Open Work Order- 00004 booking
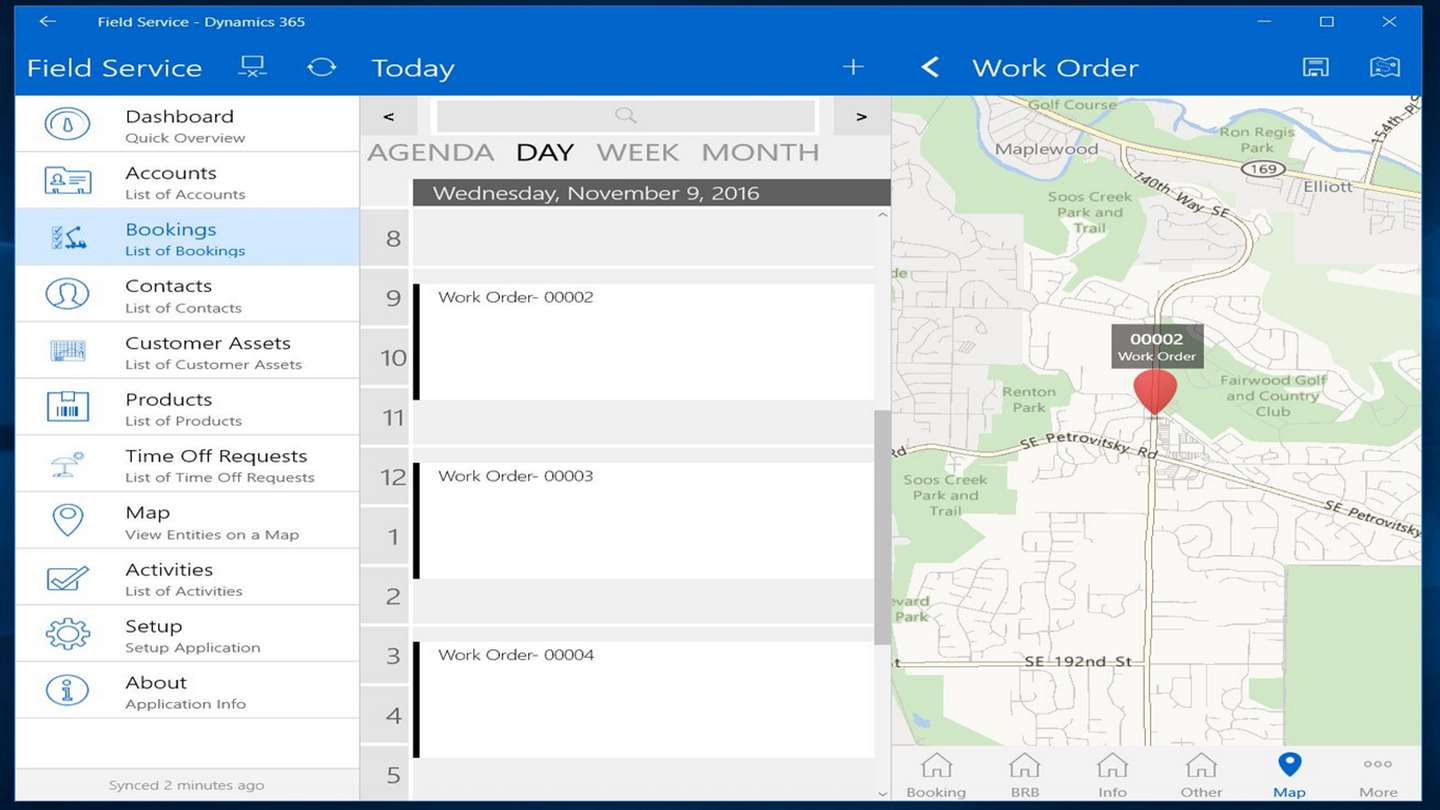 (x=644, y=699)
